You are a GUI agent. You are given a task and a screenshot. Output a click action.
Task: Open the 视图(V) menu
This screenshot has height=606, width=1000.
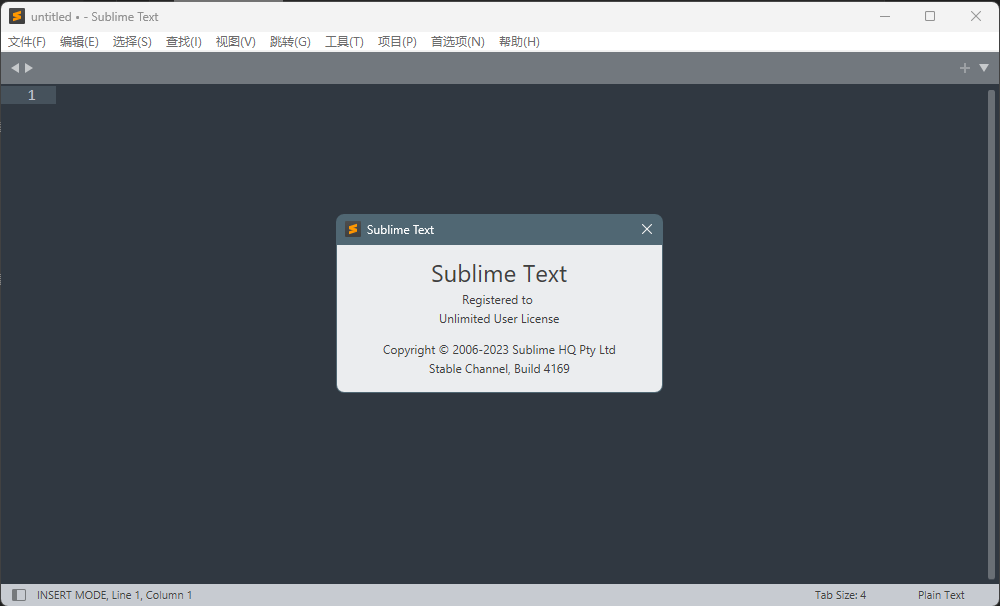(236, 42)
